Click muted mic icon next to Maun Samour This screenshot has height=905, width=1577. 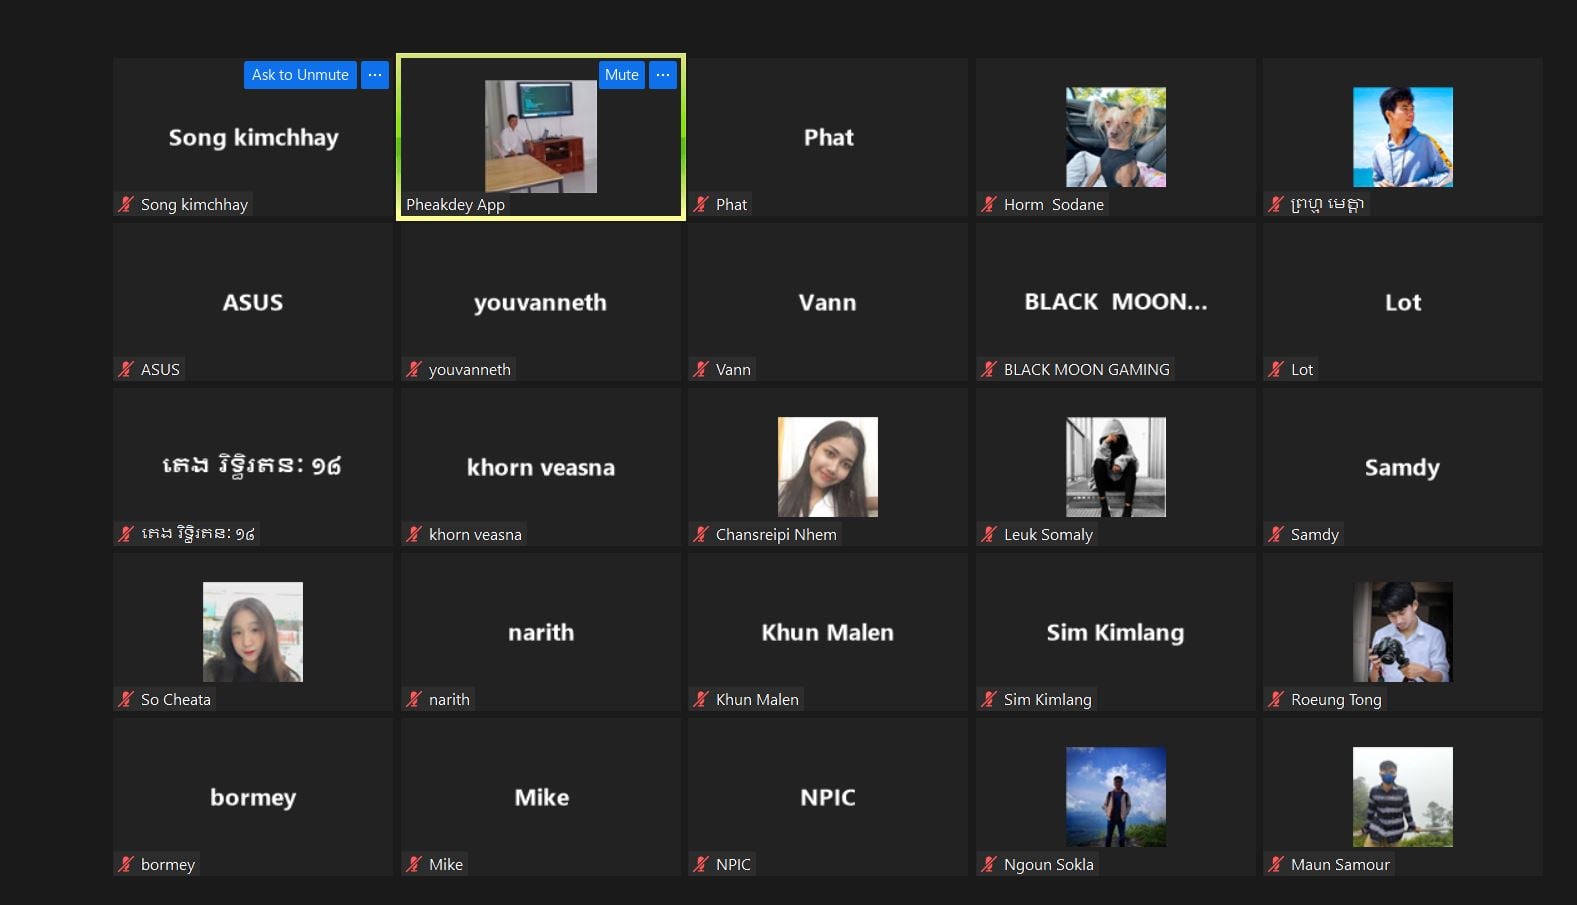pos(1276,865)
